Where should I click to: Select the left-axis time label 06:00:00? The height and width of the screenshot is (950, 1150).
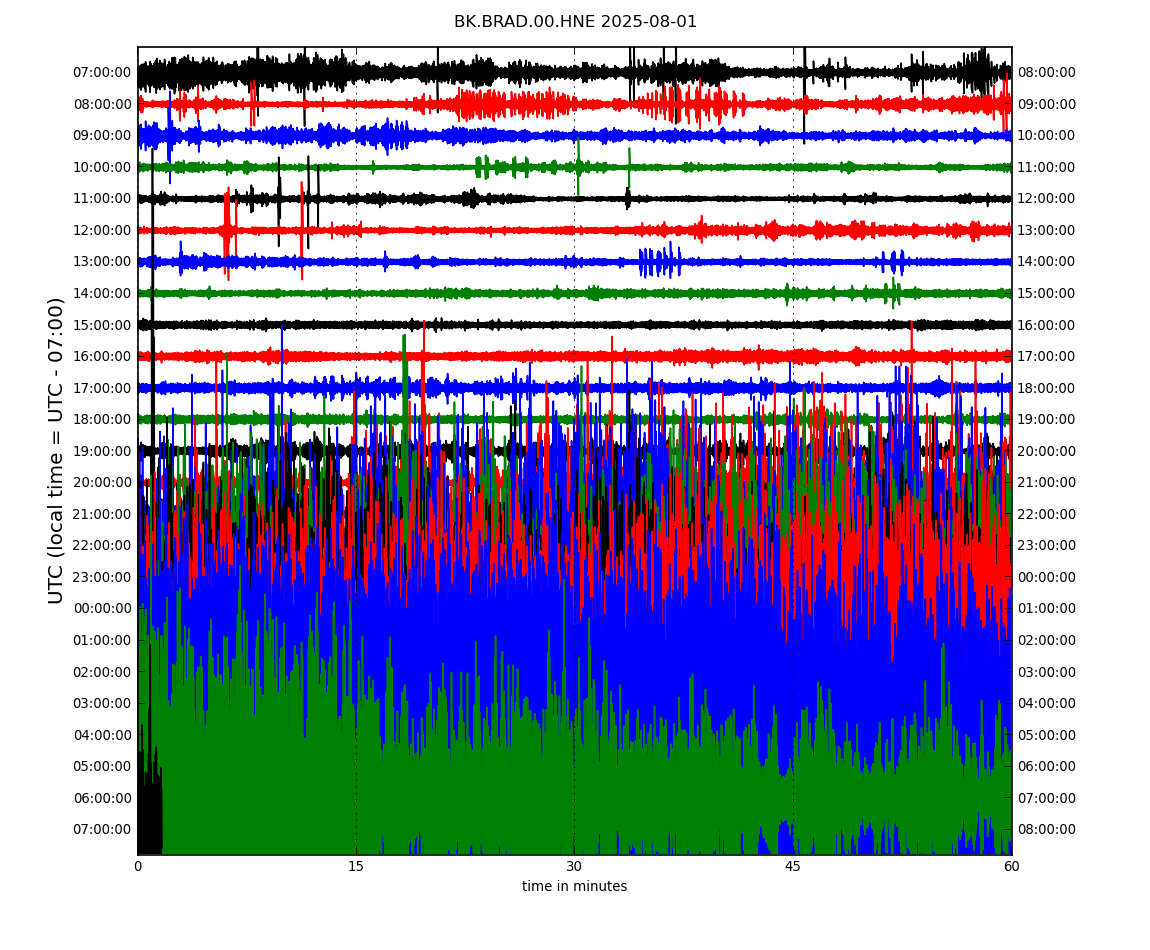[103, 798]
